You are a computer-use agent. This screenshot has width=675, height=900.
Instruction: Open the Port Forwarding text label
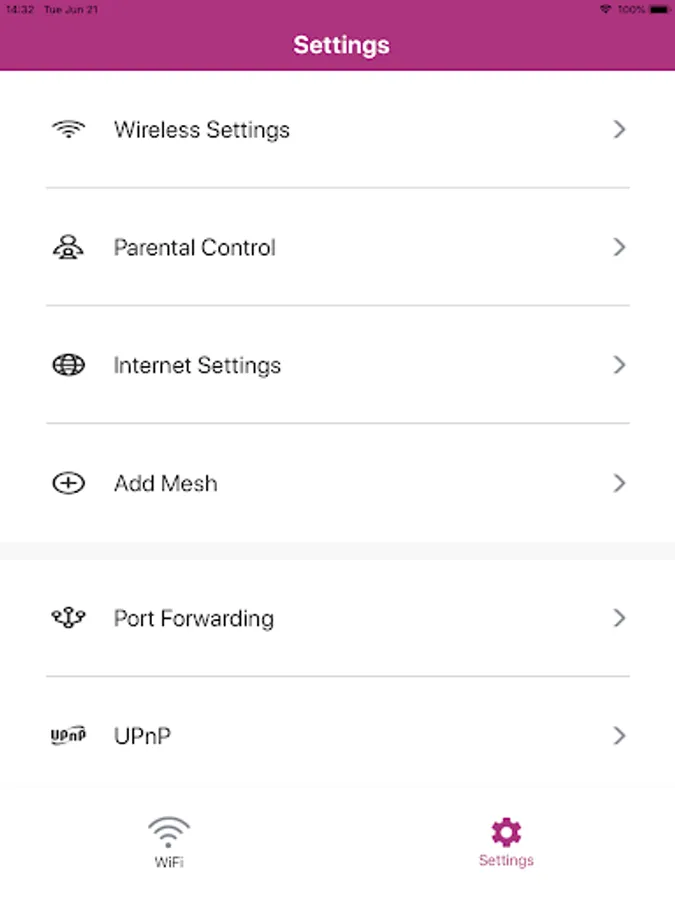(194, 619)
